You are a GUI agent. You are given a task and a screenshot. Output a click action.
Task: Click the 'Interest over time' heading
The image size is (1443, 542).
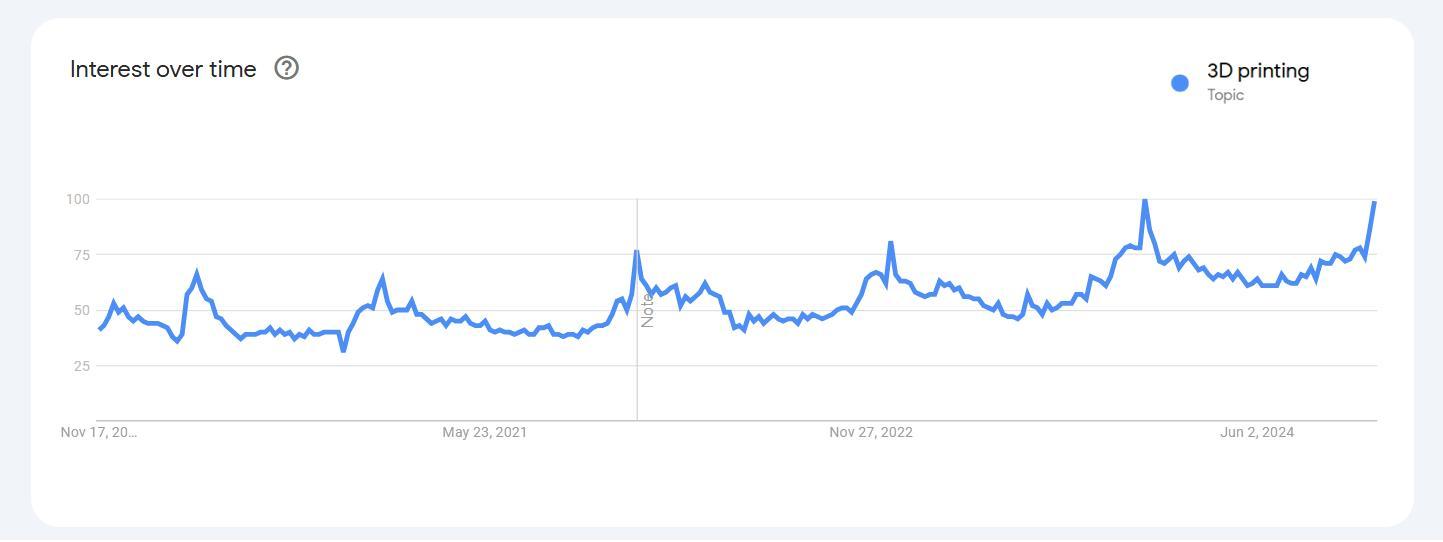pyautogui.click(x=163, y=70)
